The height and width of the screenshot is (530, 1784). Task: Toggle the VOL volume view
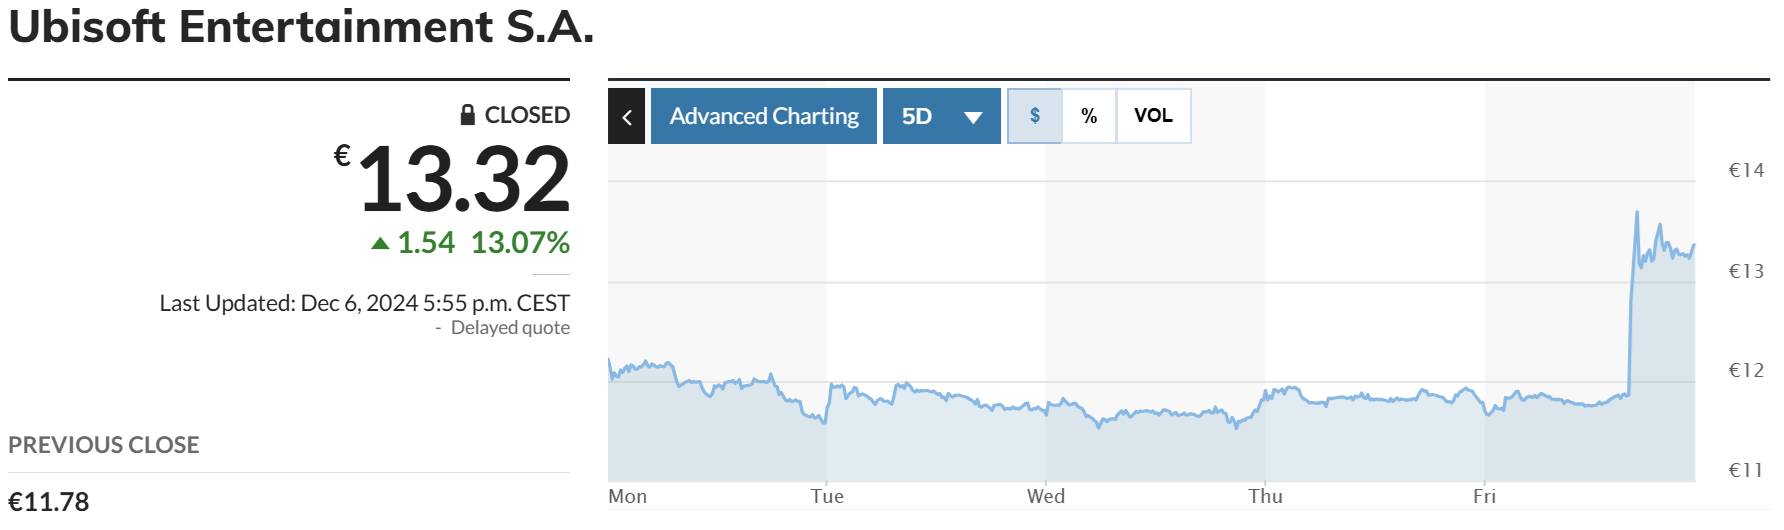(x=1153, y=116)
